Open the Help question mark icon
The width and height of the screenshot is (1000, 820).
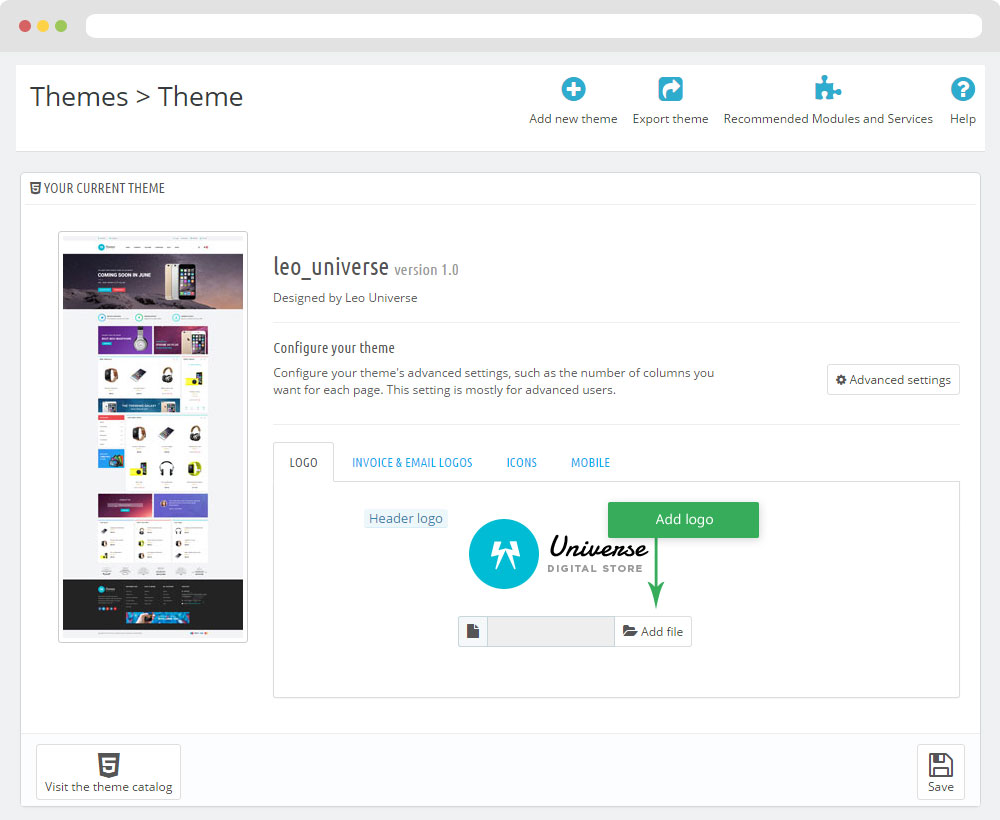pos(962,89)
